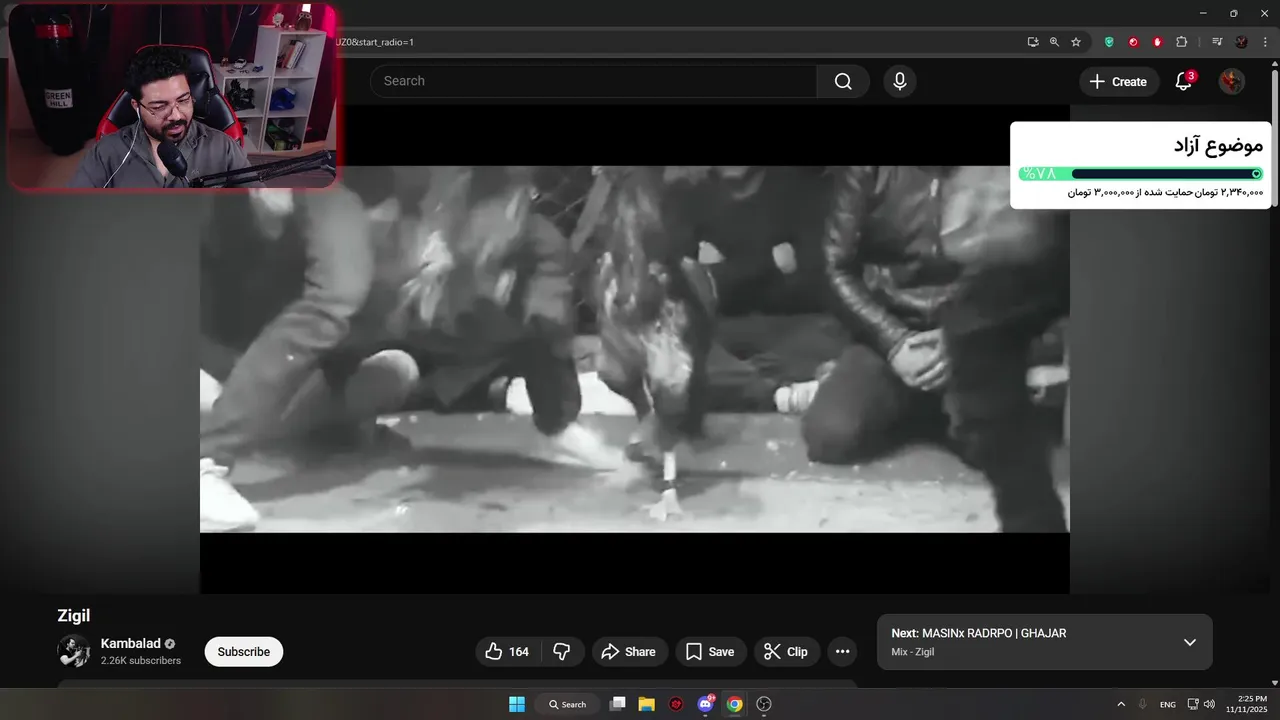The height and width of the screenshot is (720, 1280).
Task: Create a Clip of the video
Action: (x=786, y=652)
